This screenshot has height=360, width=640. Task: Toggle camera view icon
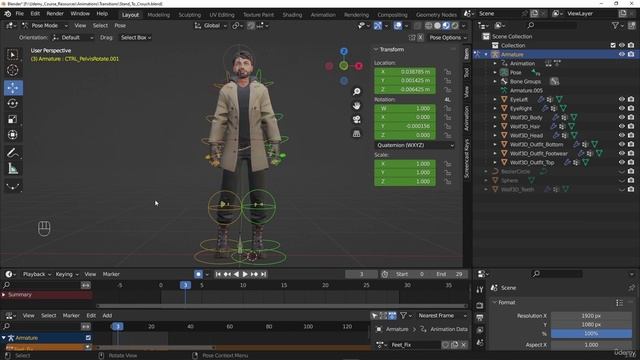pyautogui.click(x=356, y=119)
